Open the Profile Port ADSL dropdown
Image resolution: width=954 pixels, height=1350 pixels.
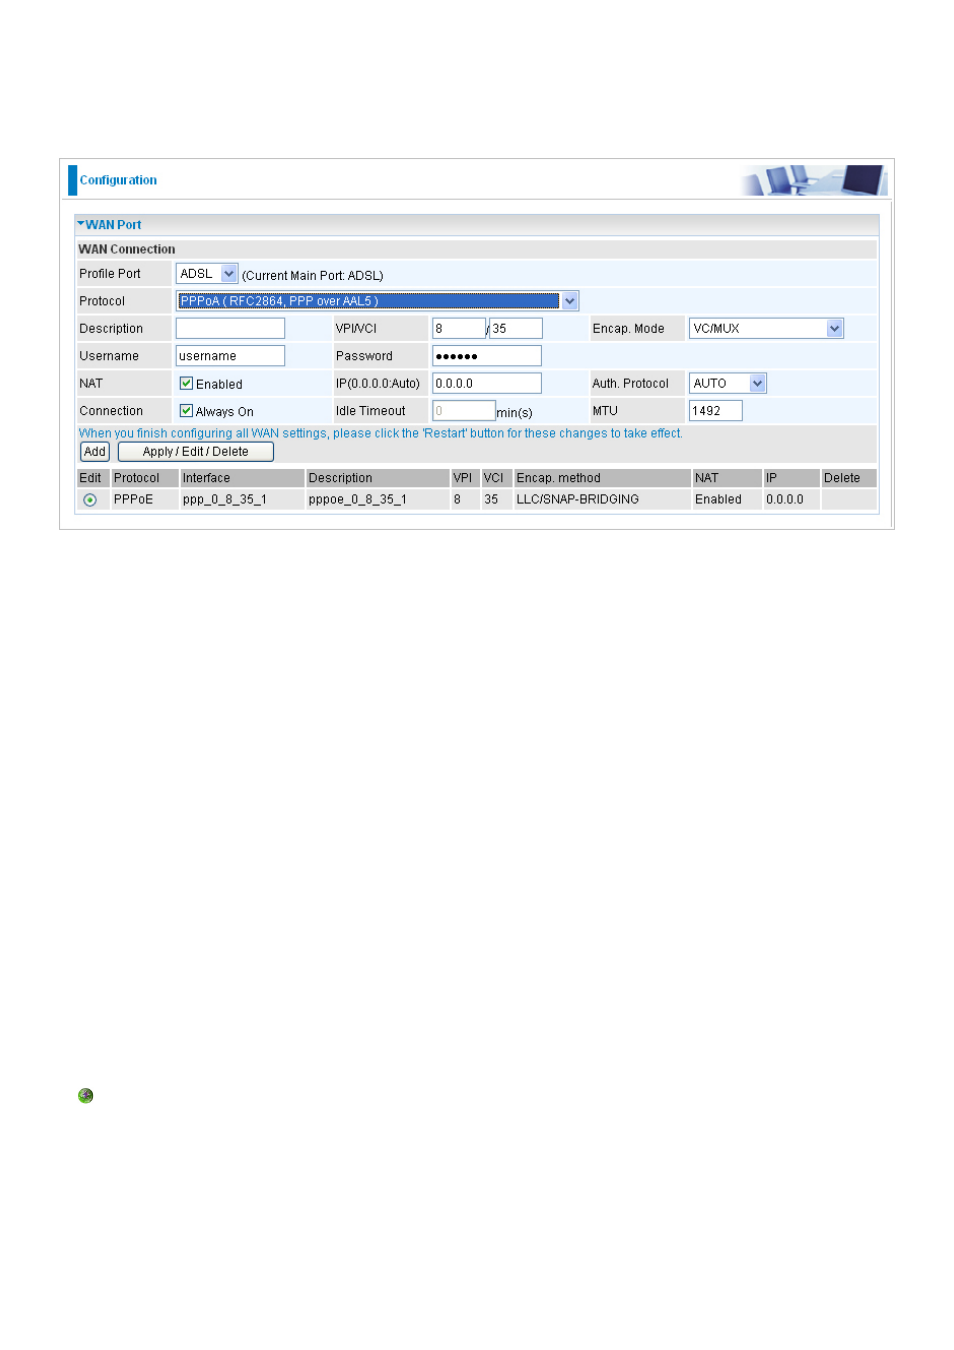click(x=207, y=274)
